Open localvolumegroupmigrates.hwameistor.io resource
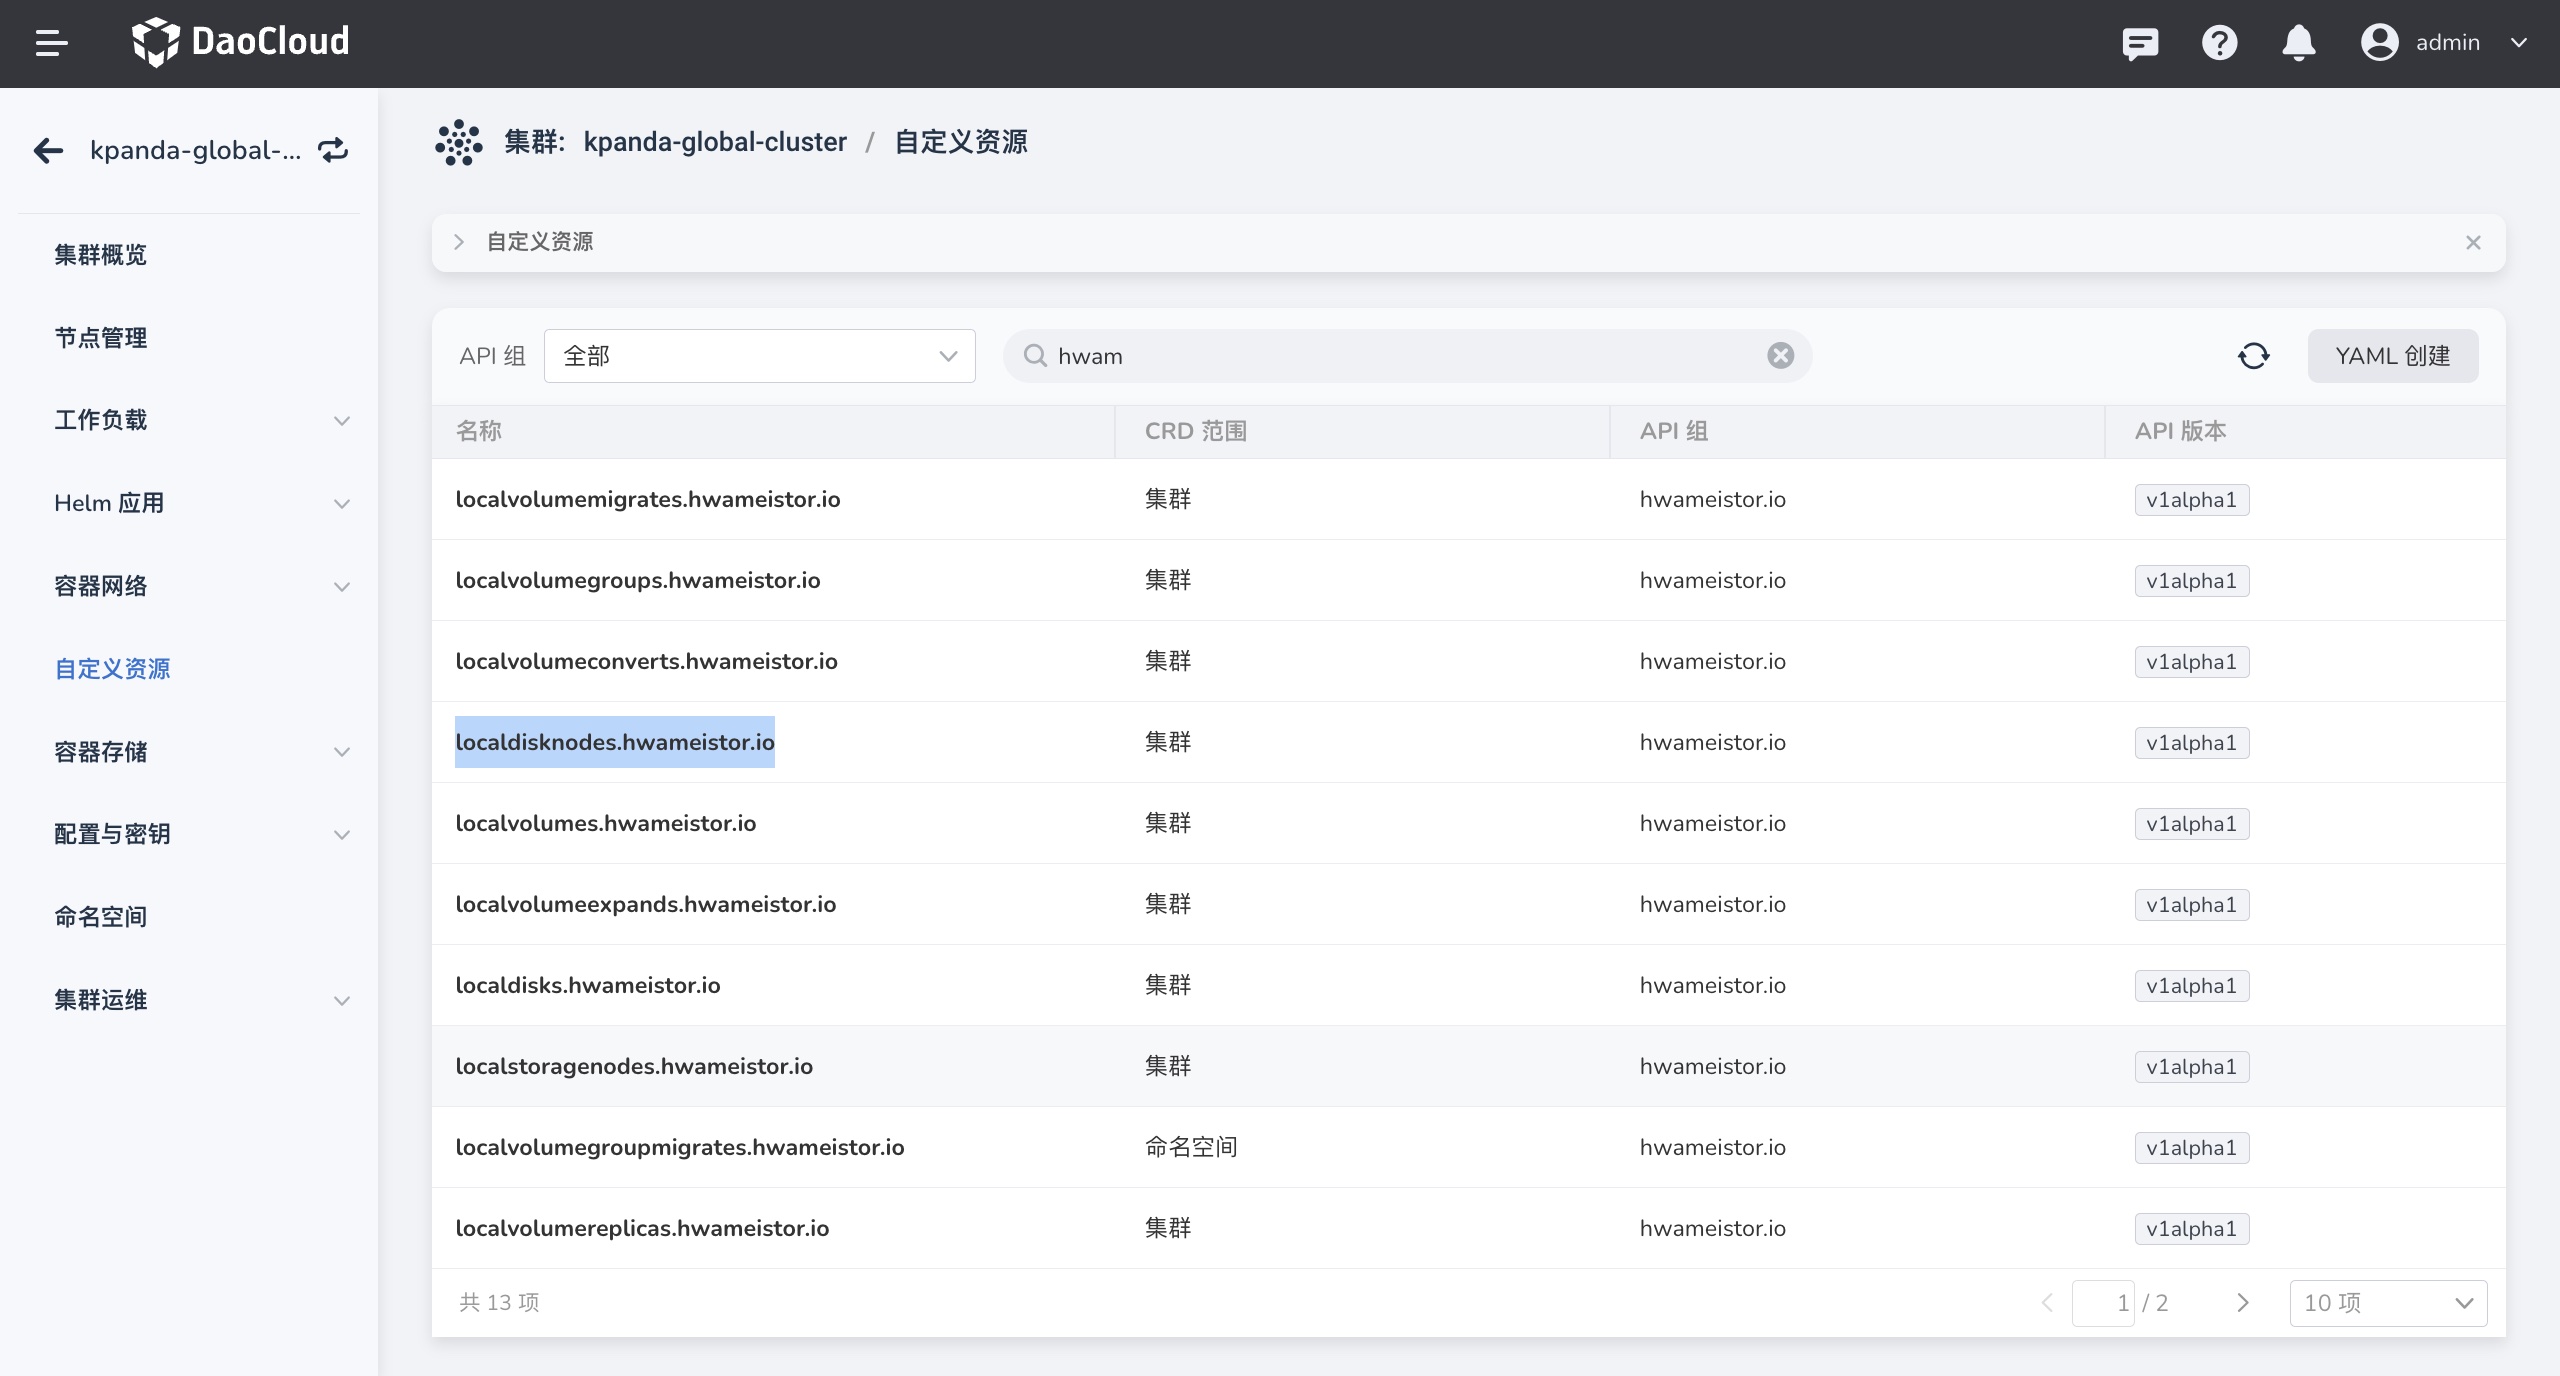Viewport: 2560px width, 1376px height. (680, 1147)
